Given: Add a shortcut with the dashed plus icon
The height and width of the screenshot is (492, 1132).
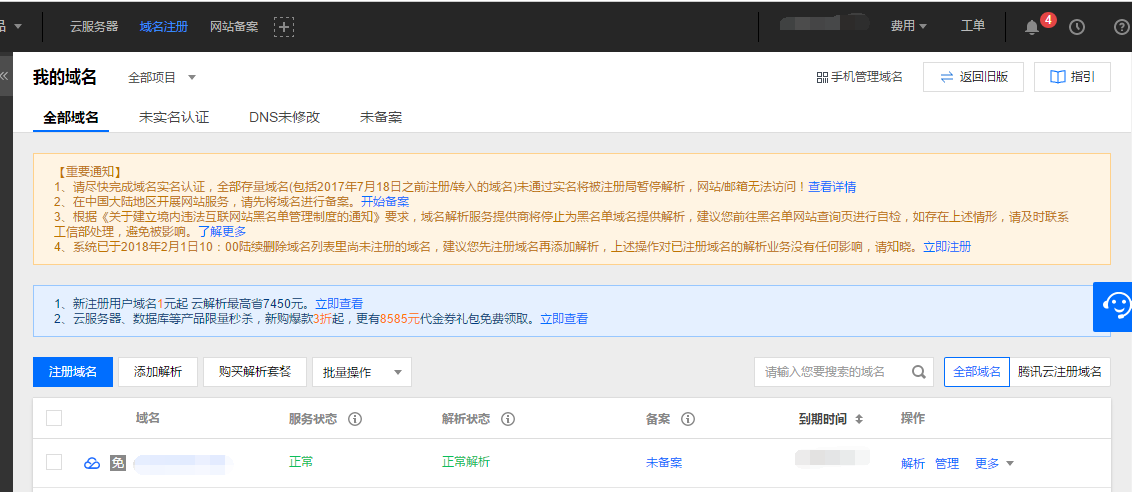Looking at the screenshot, I should point(284,27).
